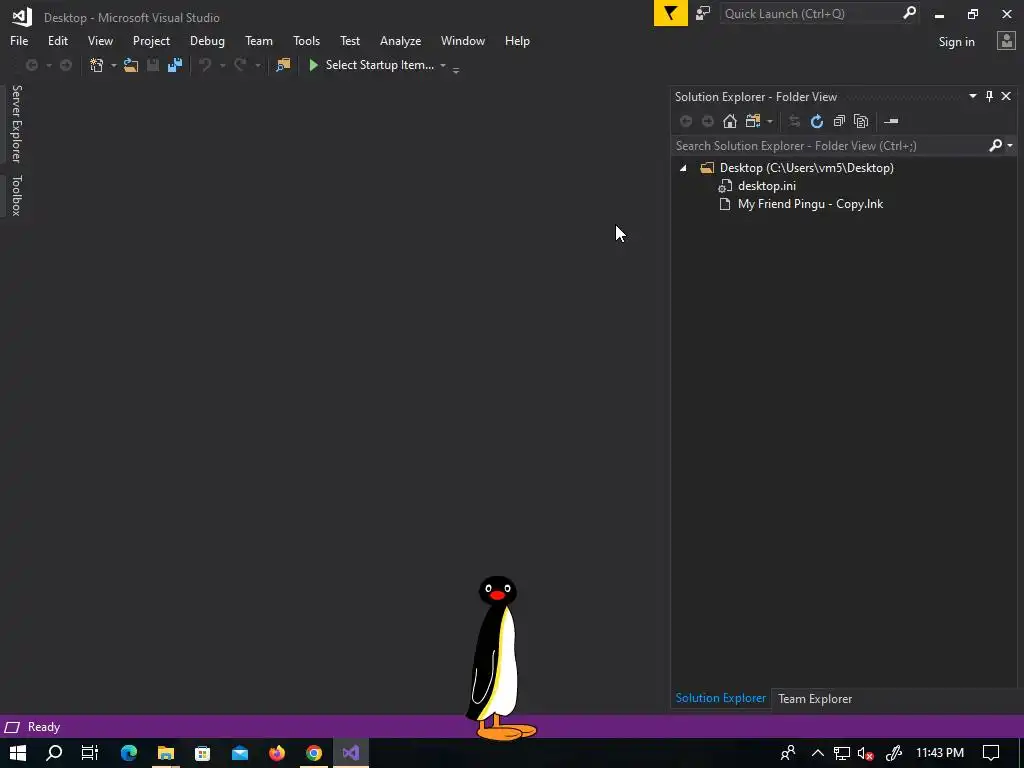
Task: Click the Find in Files toolbar icon
Action: tap(283, 65)
